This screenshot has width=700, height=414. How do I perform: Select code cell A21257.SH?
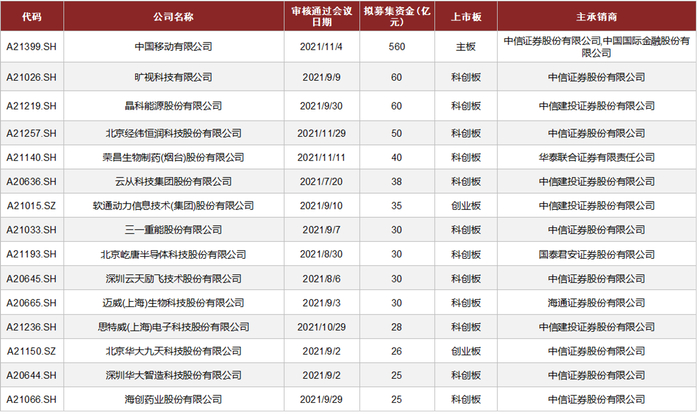(32, 133)
